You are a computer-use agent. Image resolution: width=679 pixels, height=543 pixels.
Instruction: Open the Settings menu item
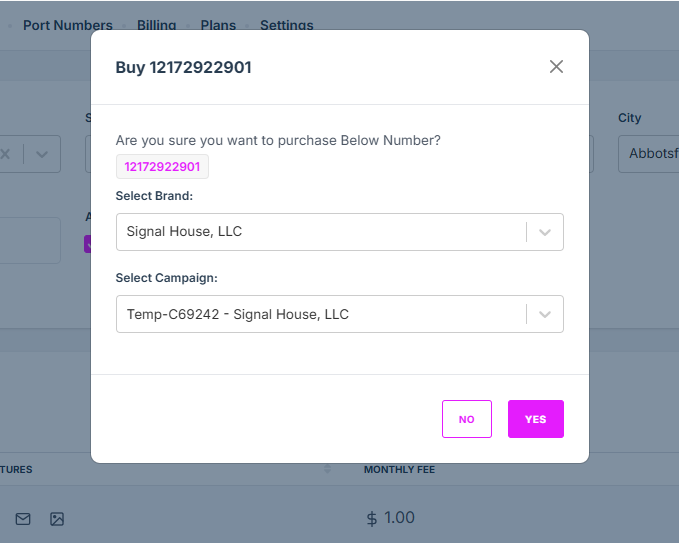pyautogui.click(x=286, y=25)
